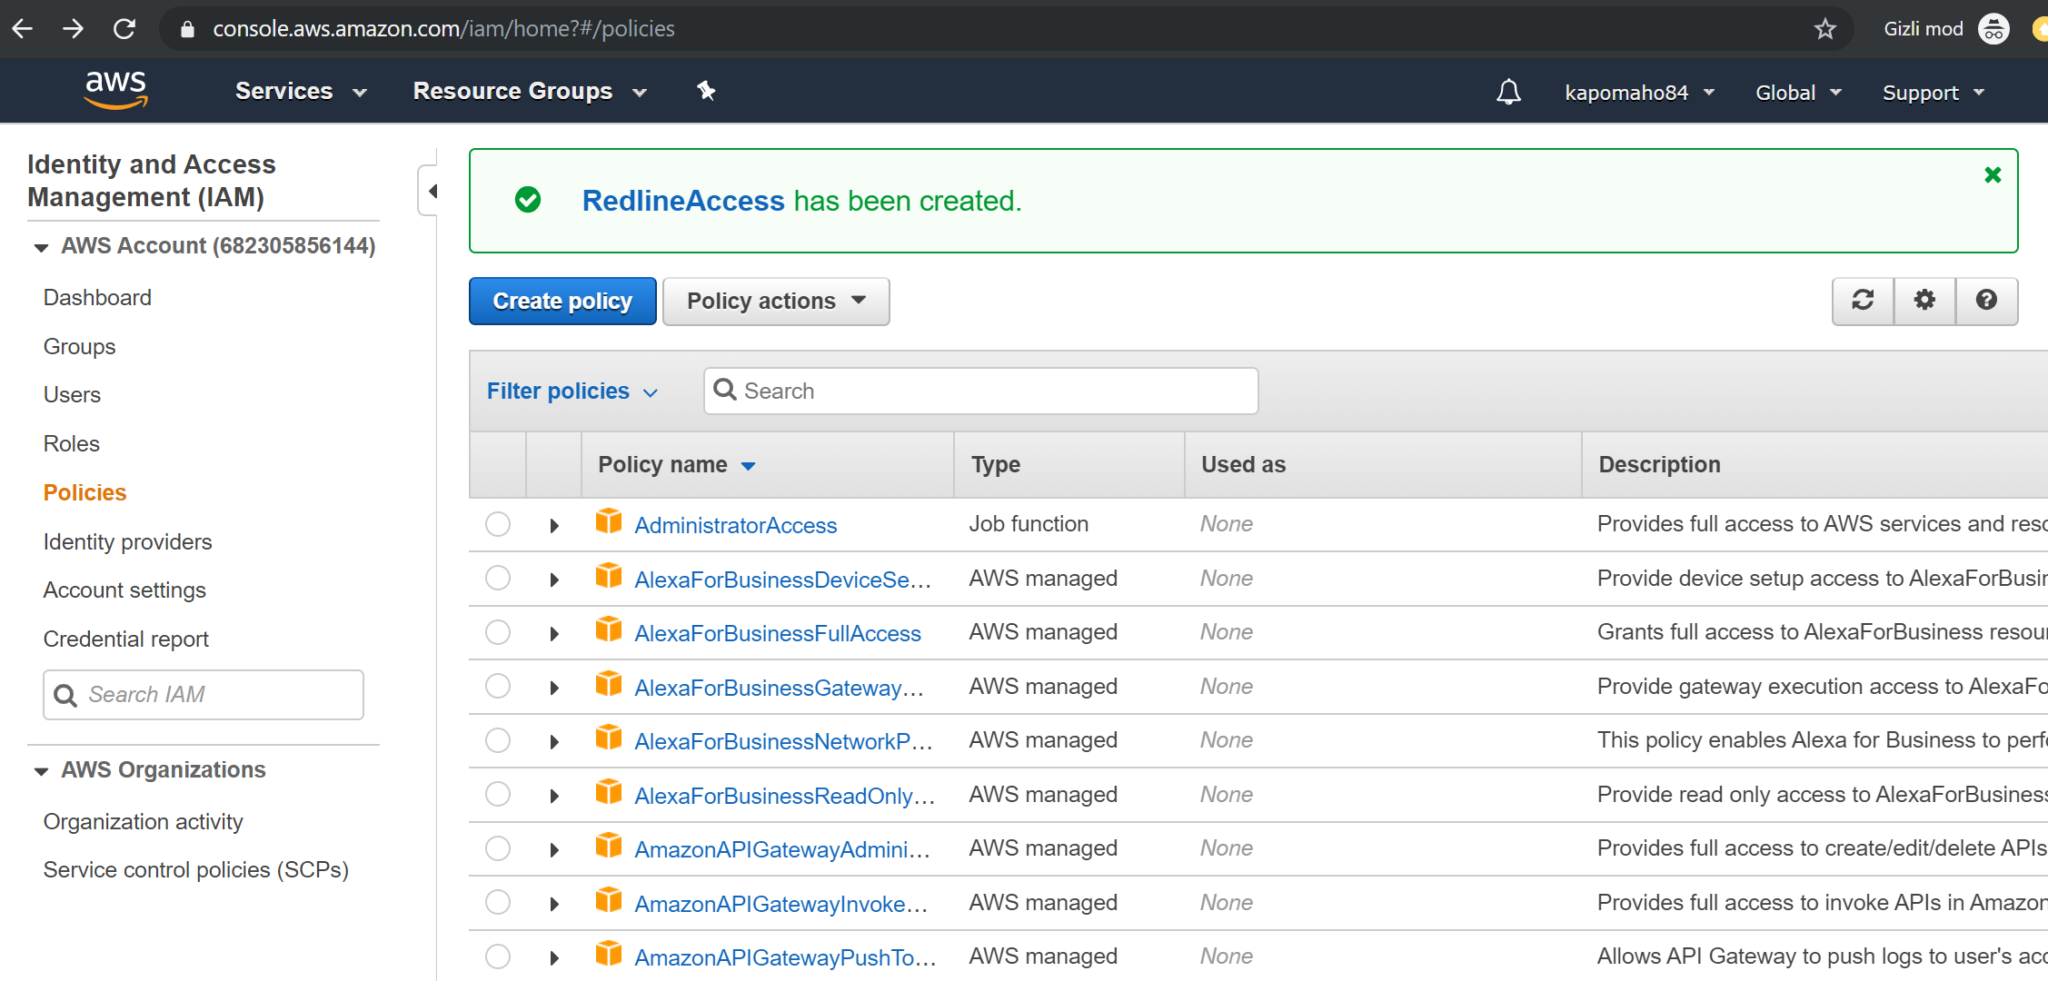Image resolution: width=2048 pixels, height=981 pixels.
Task: Select the AmazonAPIGatewayAdmini… radio button
Action: [498, 848]
